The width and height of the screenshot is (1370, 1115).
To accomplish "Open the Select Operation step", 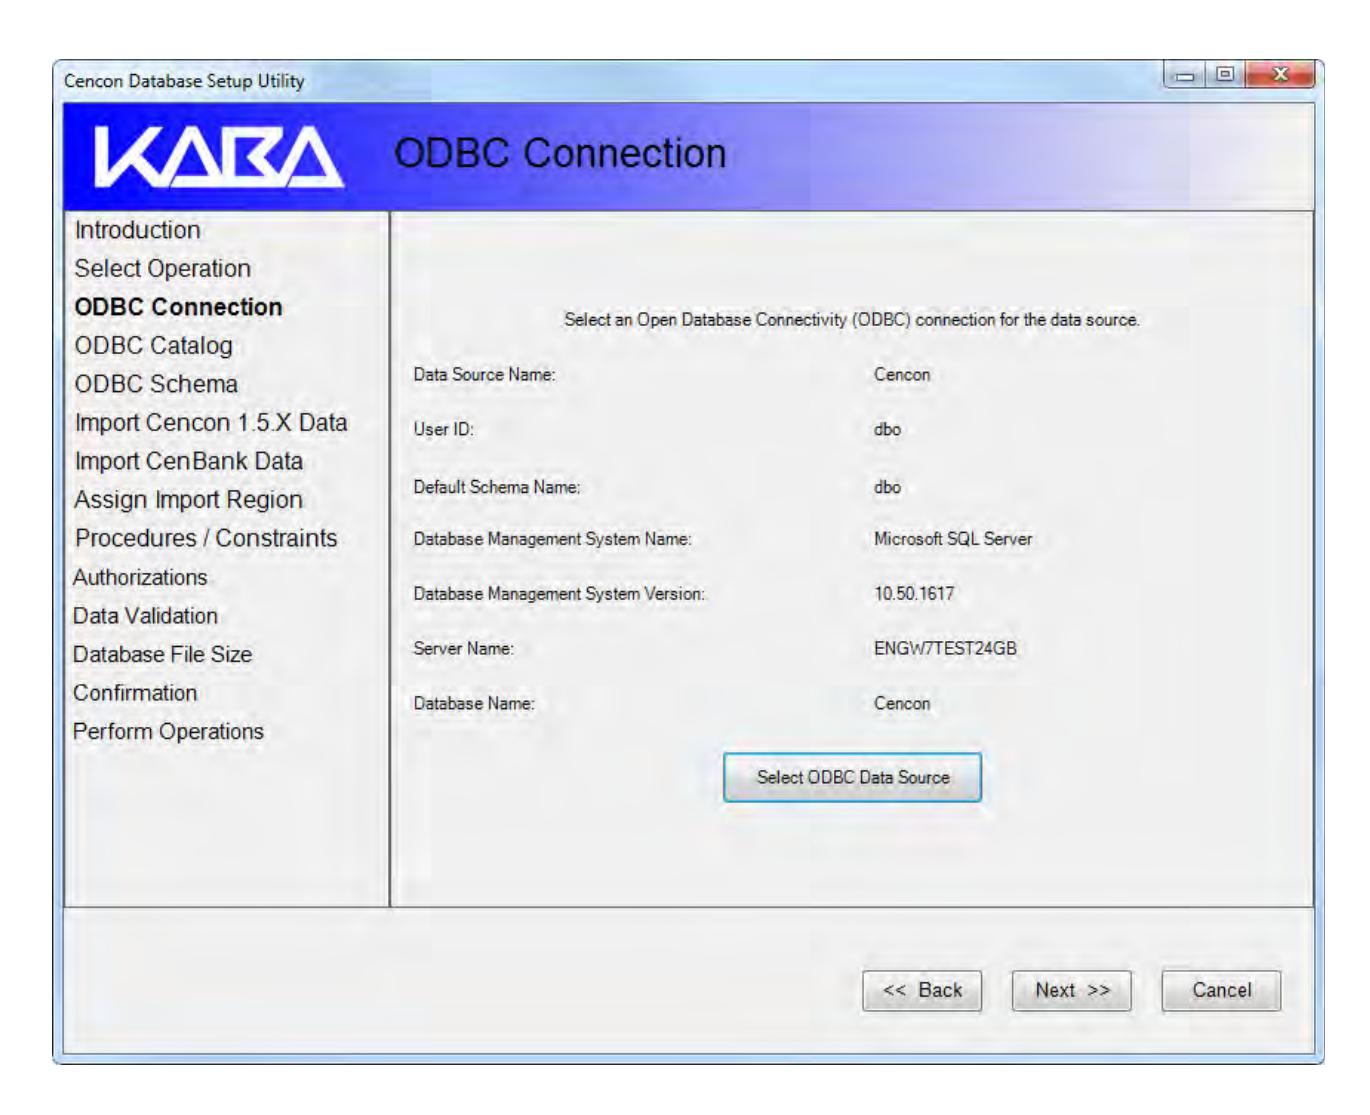I will point(162,269).
